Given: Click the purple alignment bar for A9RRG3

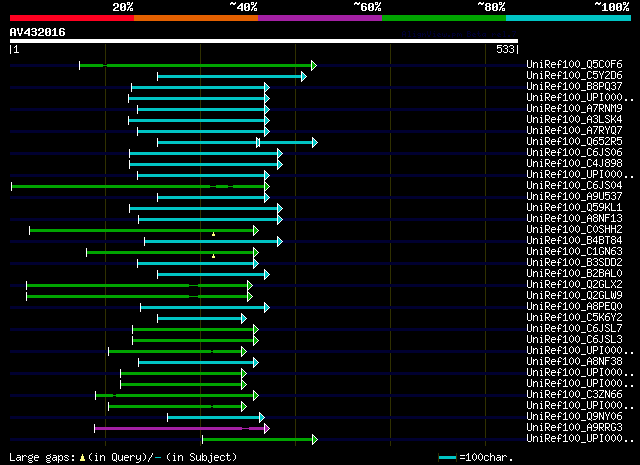Looking at the screenshot, I should coord(182,429).
